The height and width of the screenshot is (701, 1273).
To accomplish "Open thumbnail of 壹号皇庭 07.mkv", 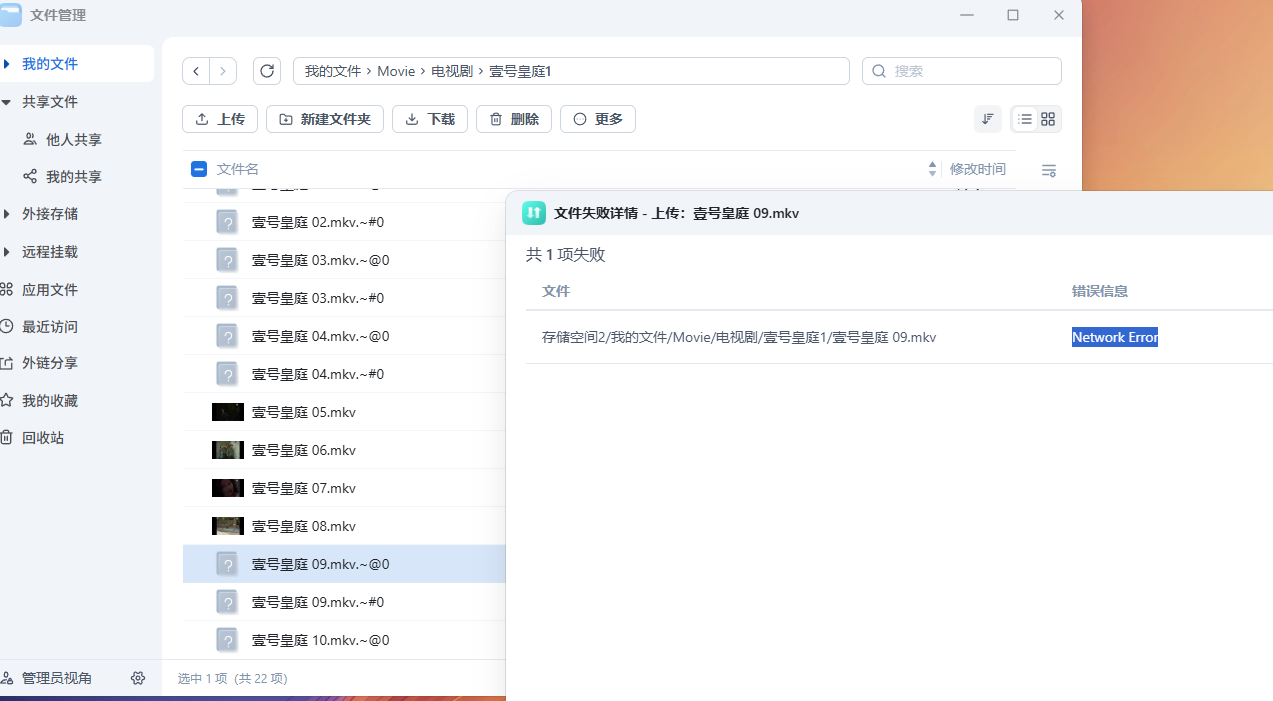I will (x=228, y=488).
